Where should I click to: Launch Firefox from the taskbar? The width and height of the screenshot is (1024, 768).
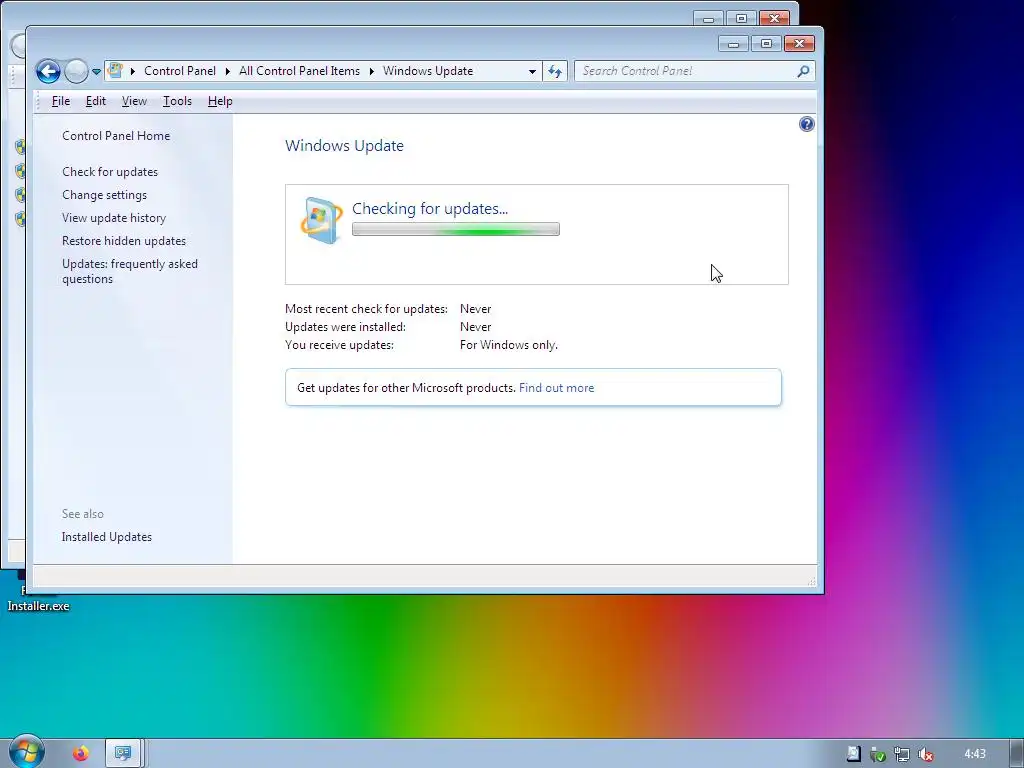[x=80, y=754]
